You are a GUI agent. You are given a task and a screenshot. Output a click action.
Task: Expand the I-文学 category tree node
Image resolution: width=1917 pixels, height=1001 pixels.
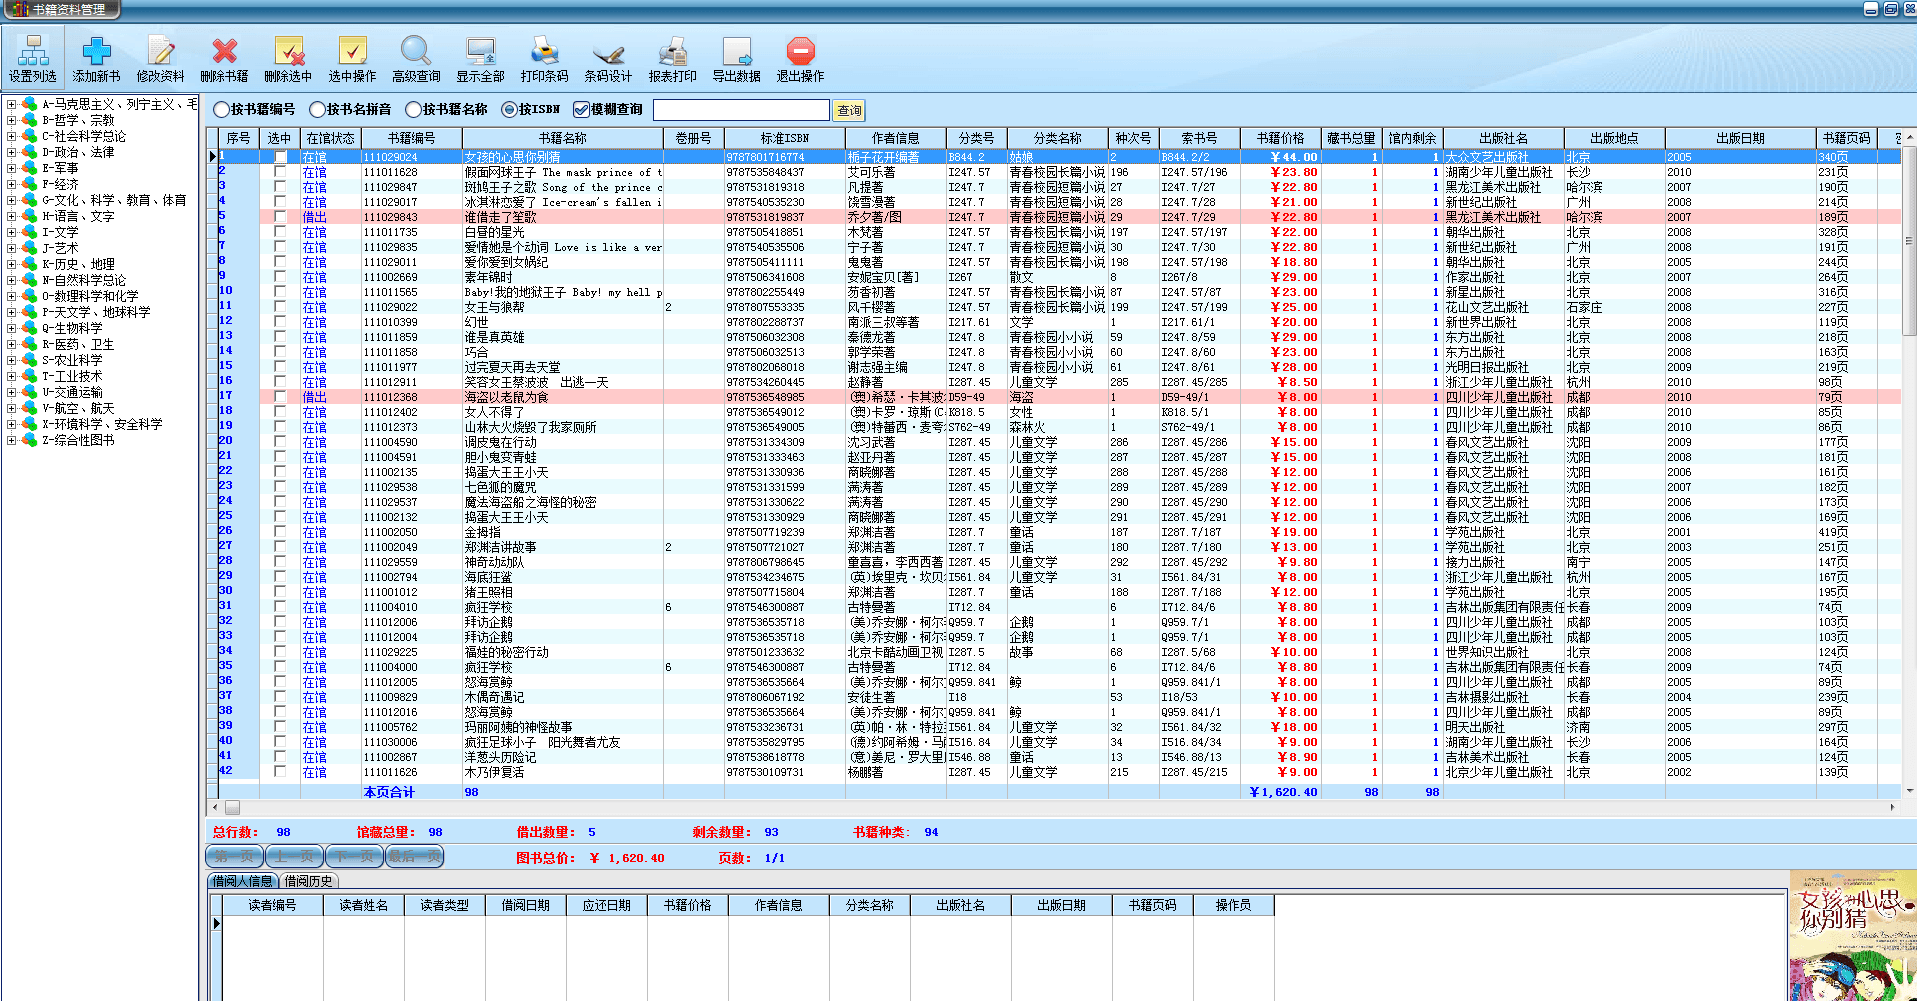(x=11, y=232)
